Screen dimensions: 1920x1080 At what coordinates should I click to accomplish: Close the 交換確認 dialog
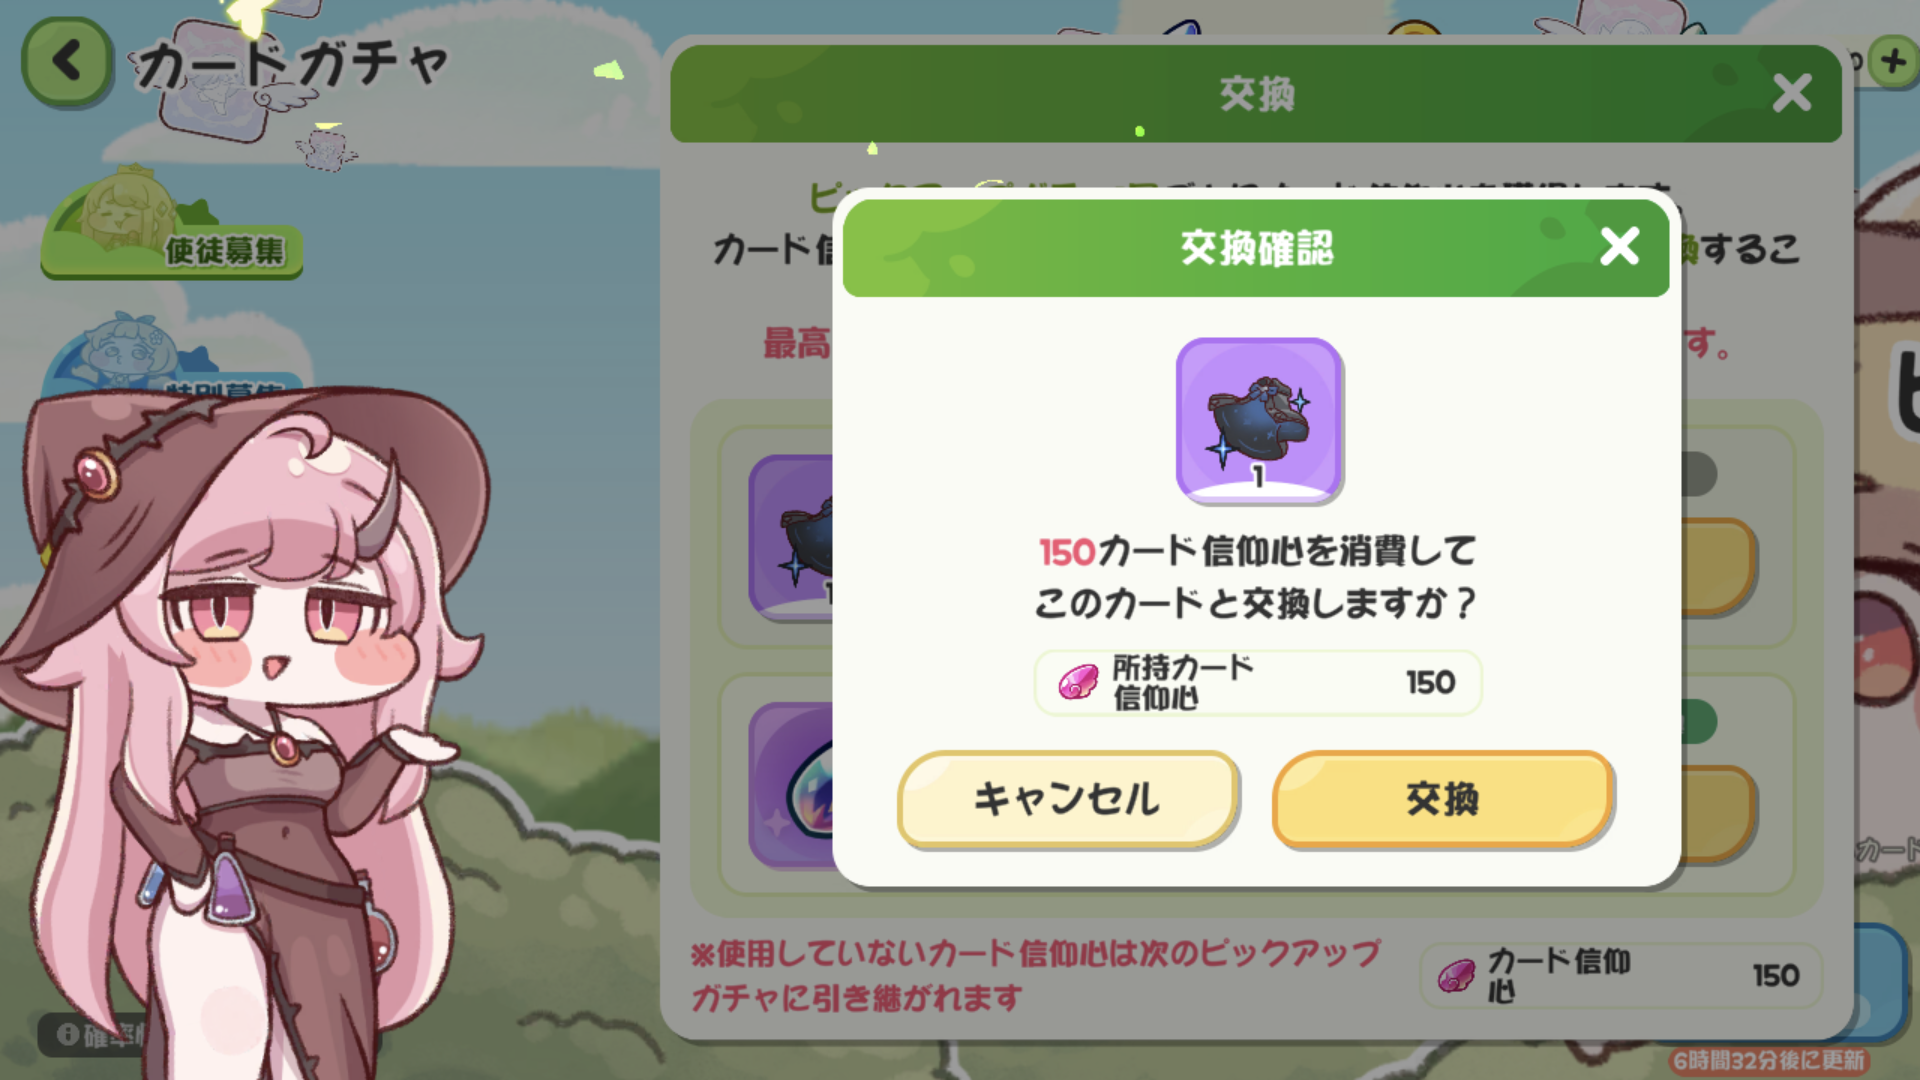1619,246
